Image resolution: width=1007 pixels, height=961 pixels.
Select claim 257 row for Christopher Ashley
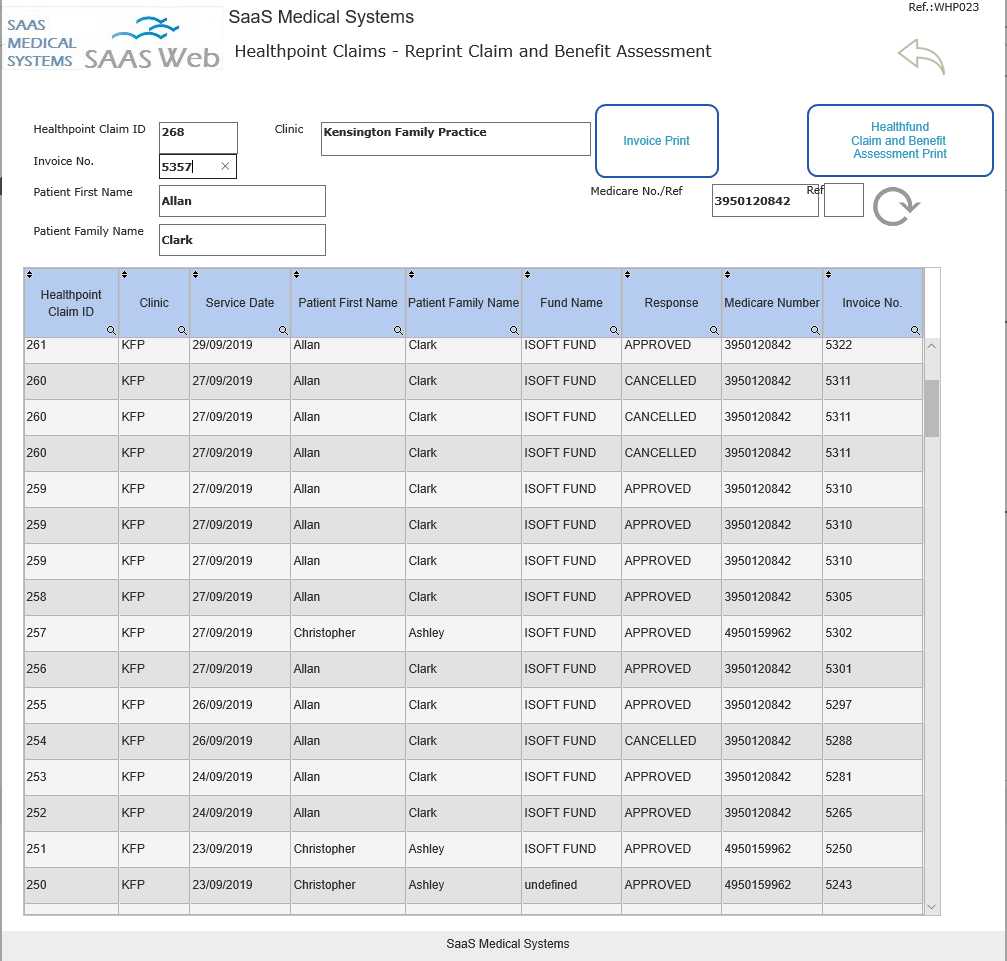point(473,633)
